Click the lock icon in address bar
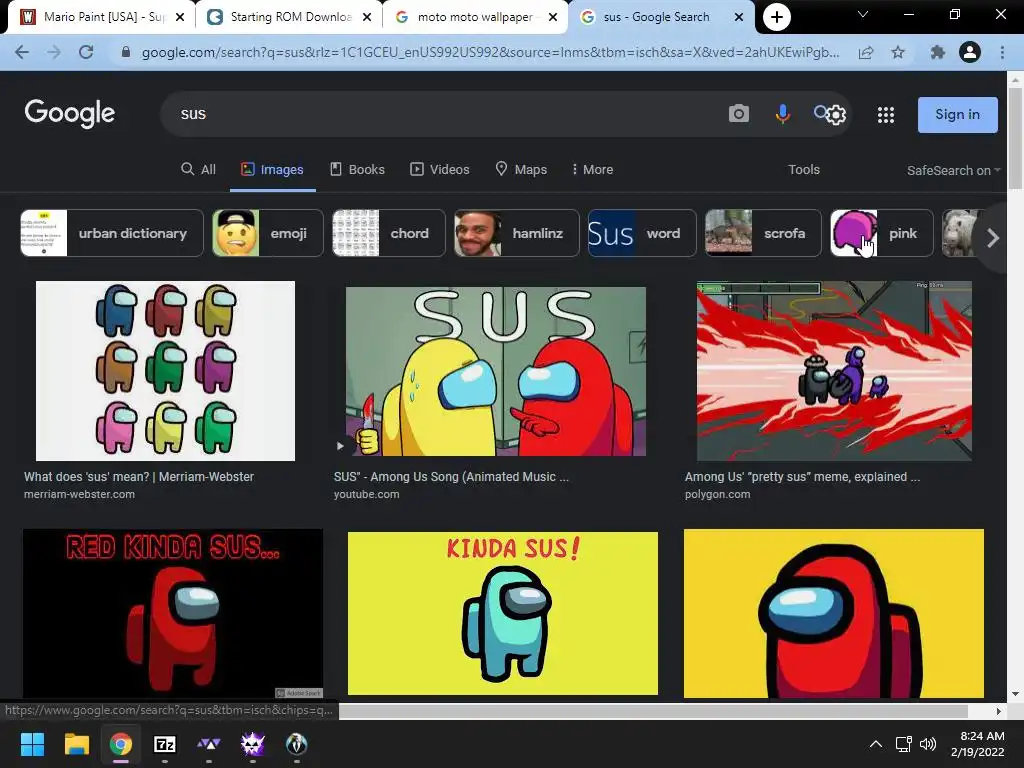This screenshot has width=1024, height=768. [x=126, y=52]
